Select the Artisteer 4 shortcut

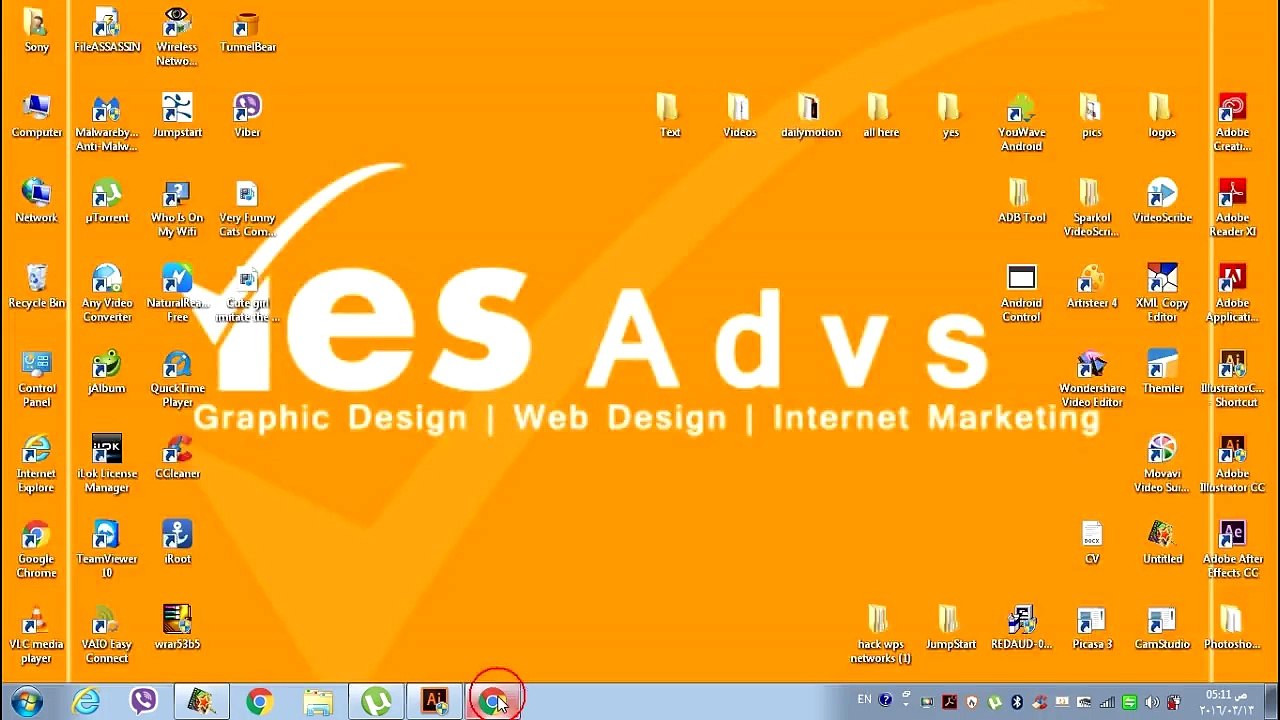tap(1091, 286)
